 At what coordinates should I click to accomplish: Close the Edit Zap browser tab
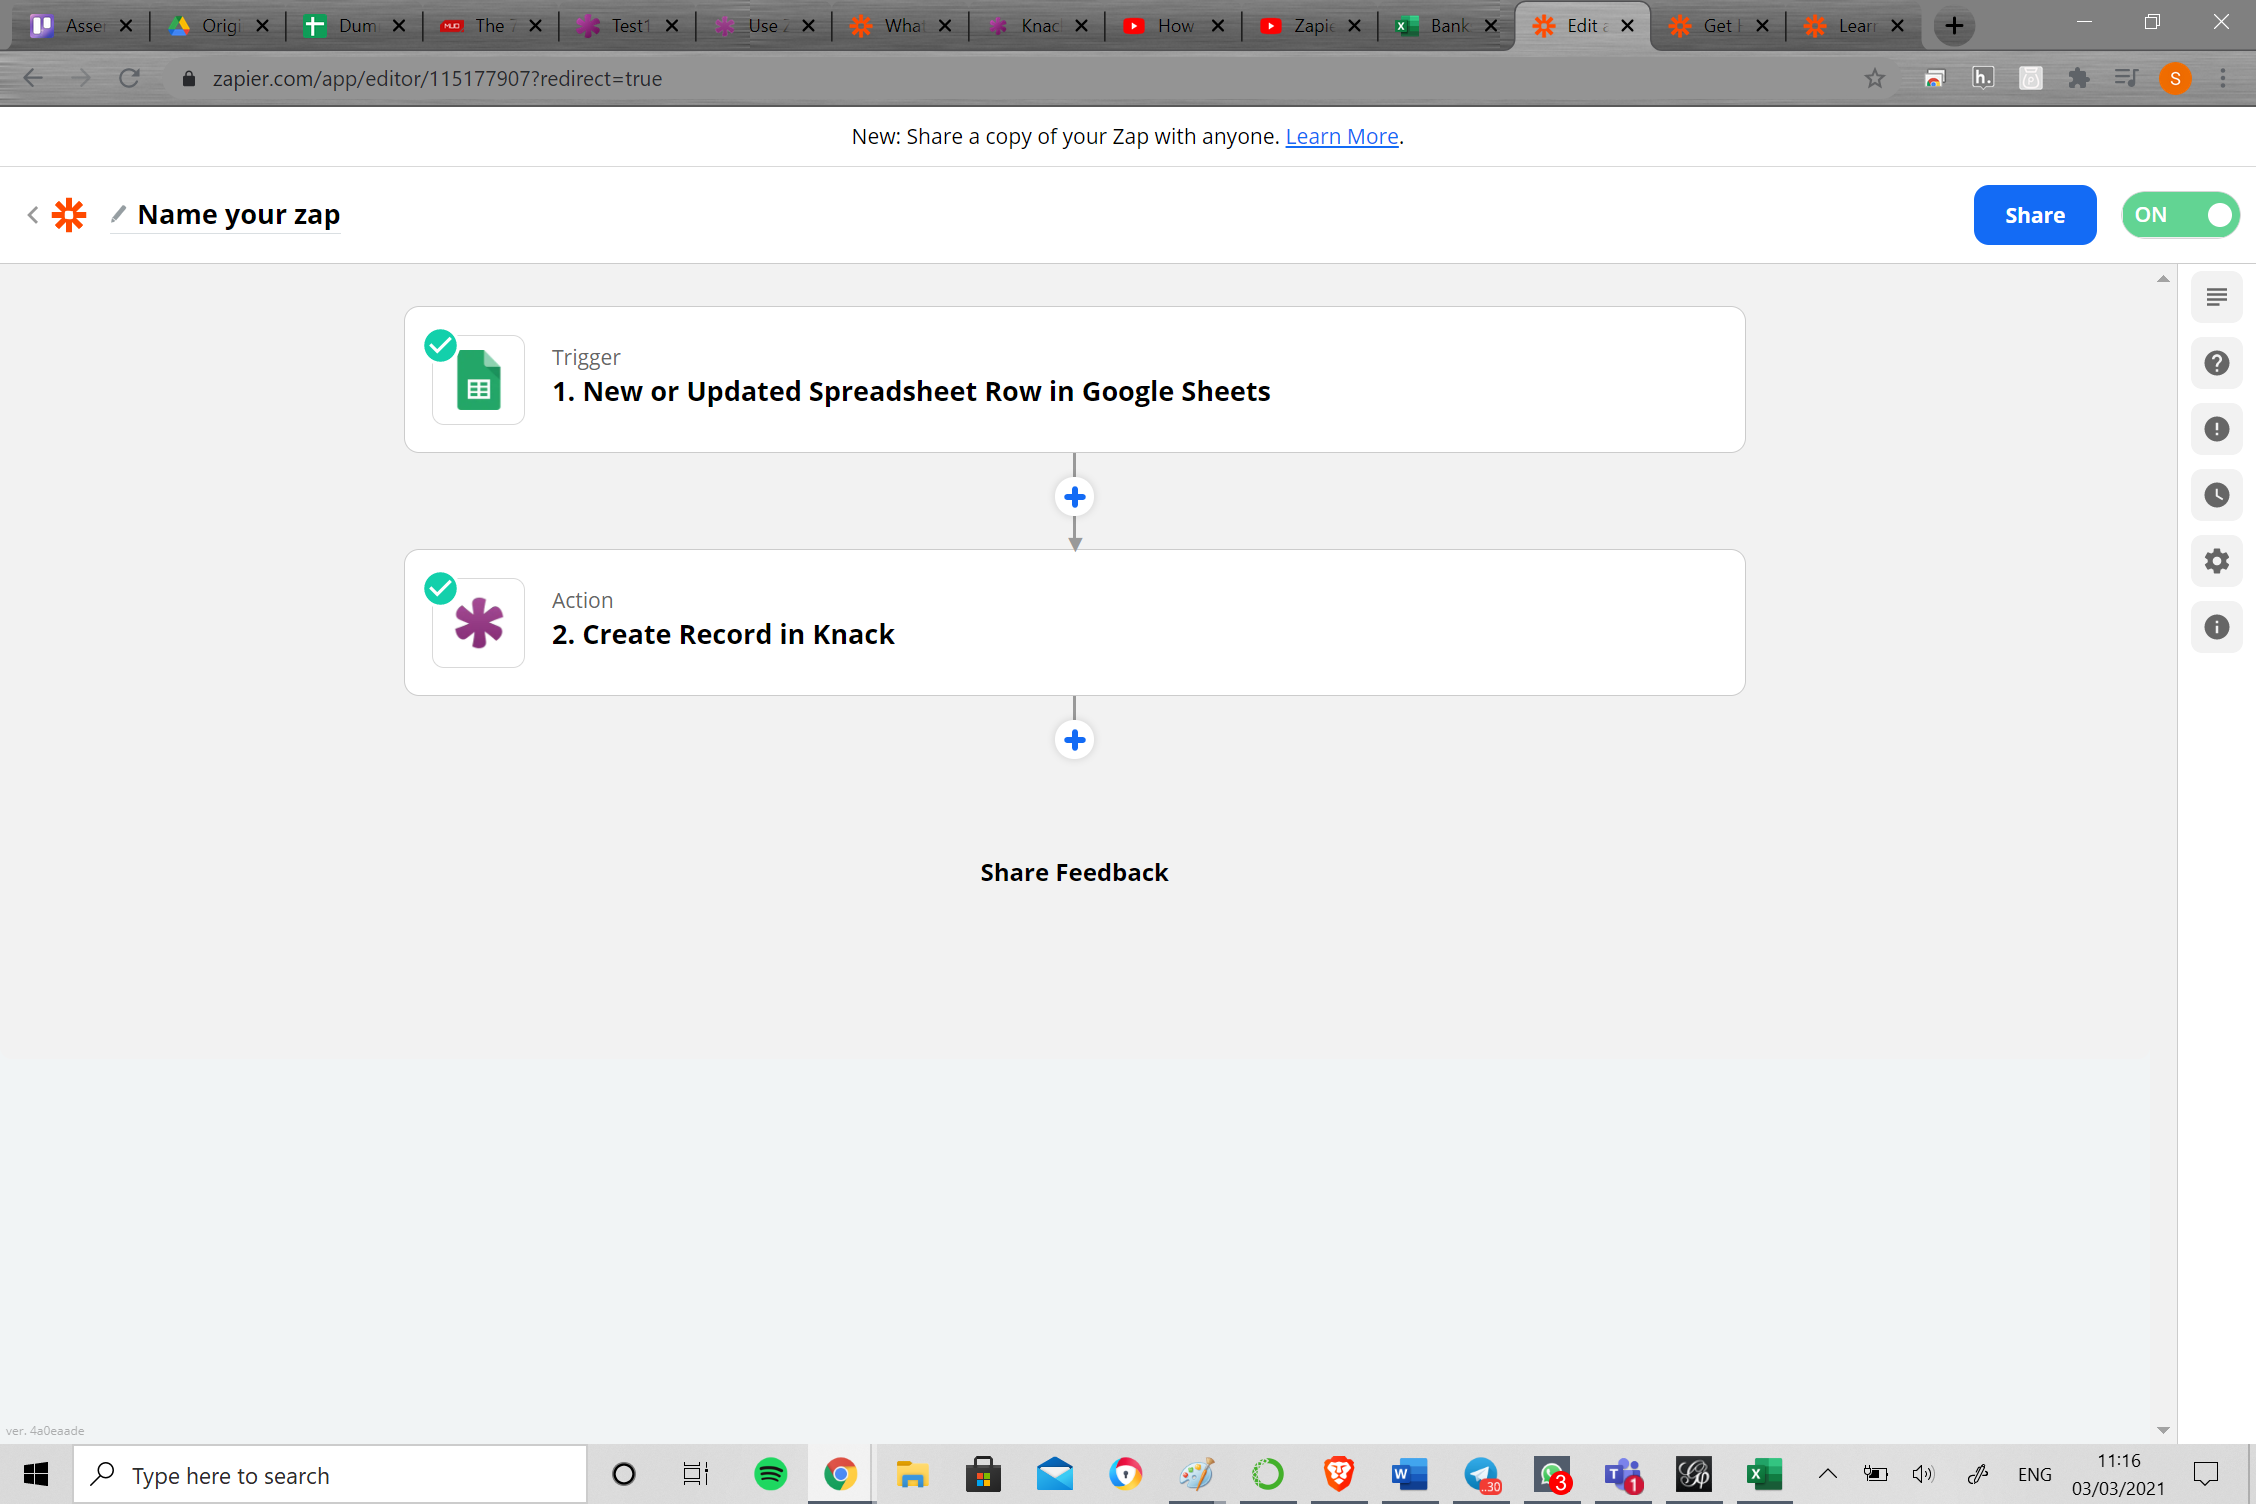tap(1628, 26)
